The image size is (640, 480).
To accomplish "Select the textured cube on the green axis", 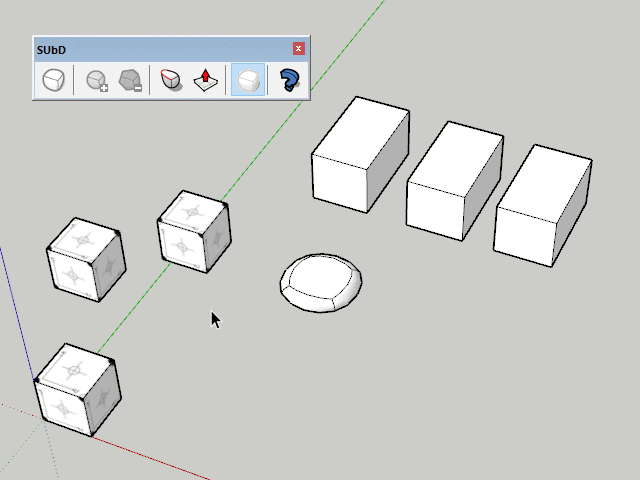I will click(x=194, y=231).
